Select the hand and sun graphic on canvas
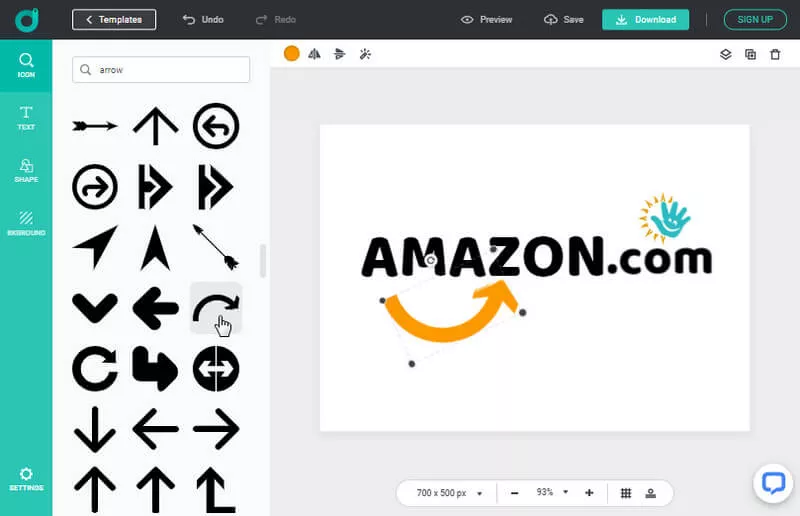The image size is (800, 516). pos(665,218)
